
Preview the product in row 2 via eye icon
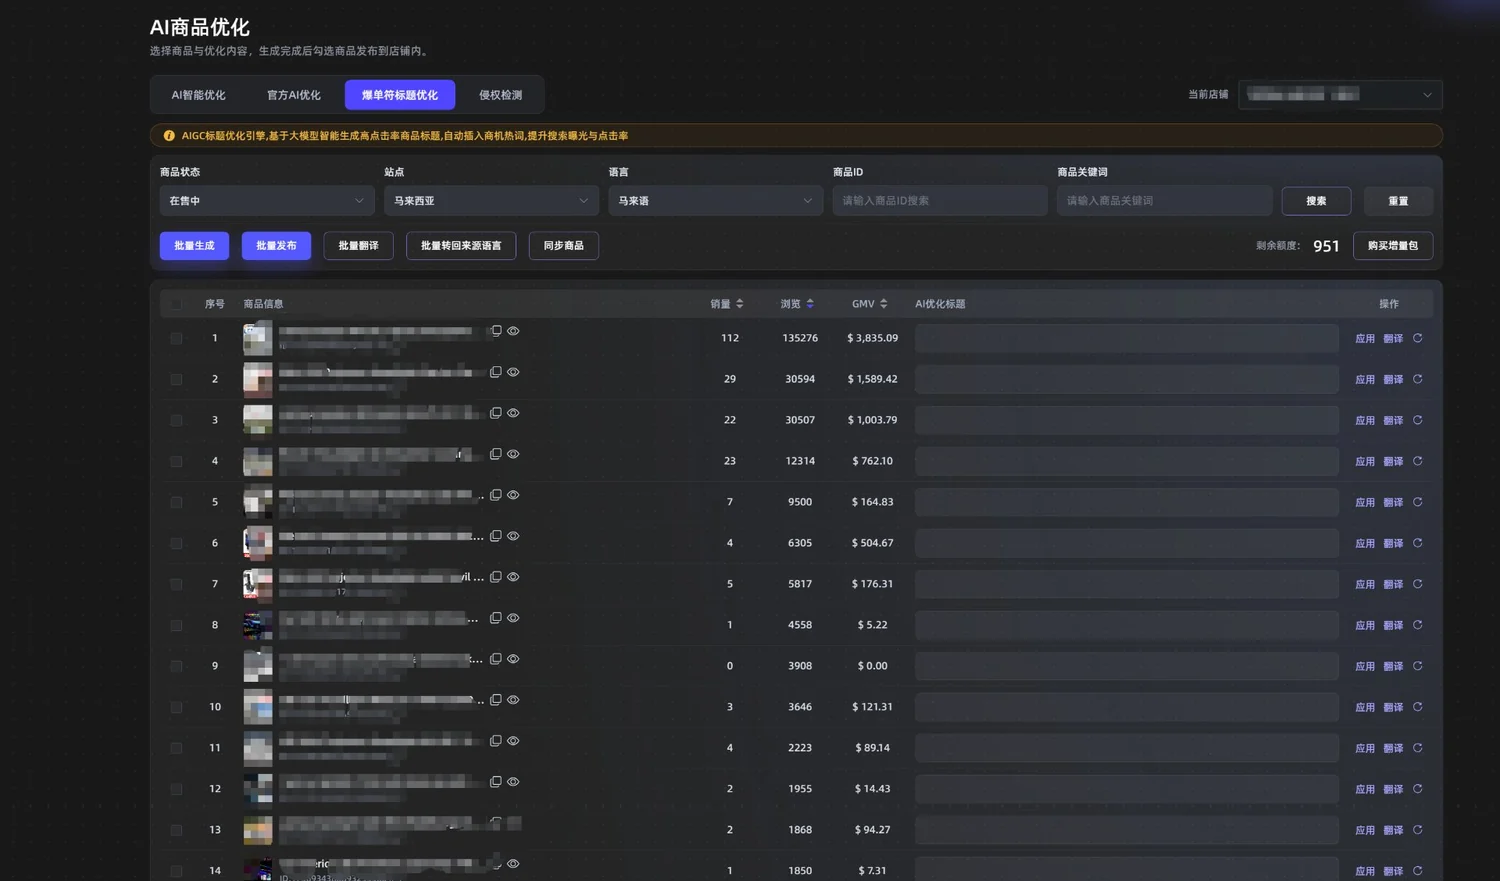click(513, 372)
